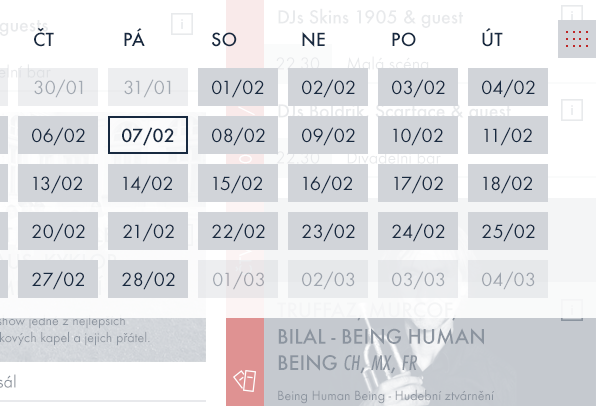Select 24/02 under the PO column
This screenshot has width=606, height=406.
(417, 231)
